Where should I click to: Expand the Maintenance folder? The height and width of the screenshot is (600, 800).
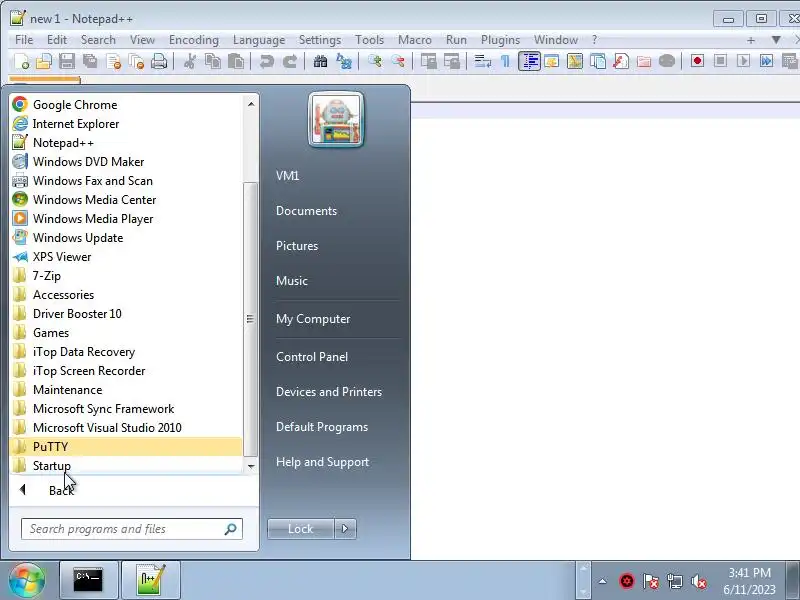(x=126, y=390)
